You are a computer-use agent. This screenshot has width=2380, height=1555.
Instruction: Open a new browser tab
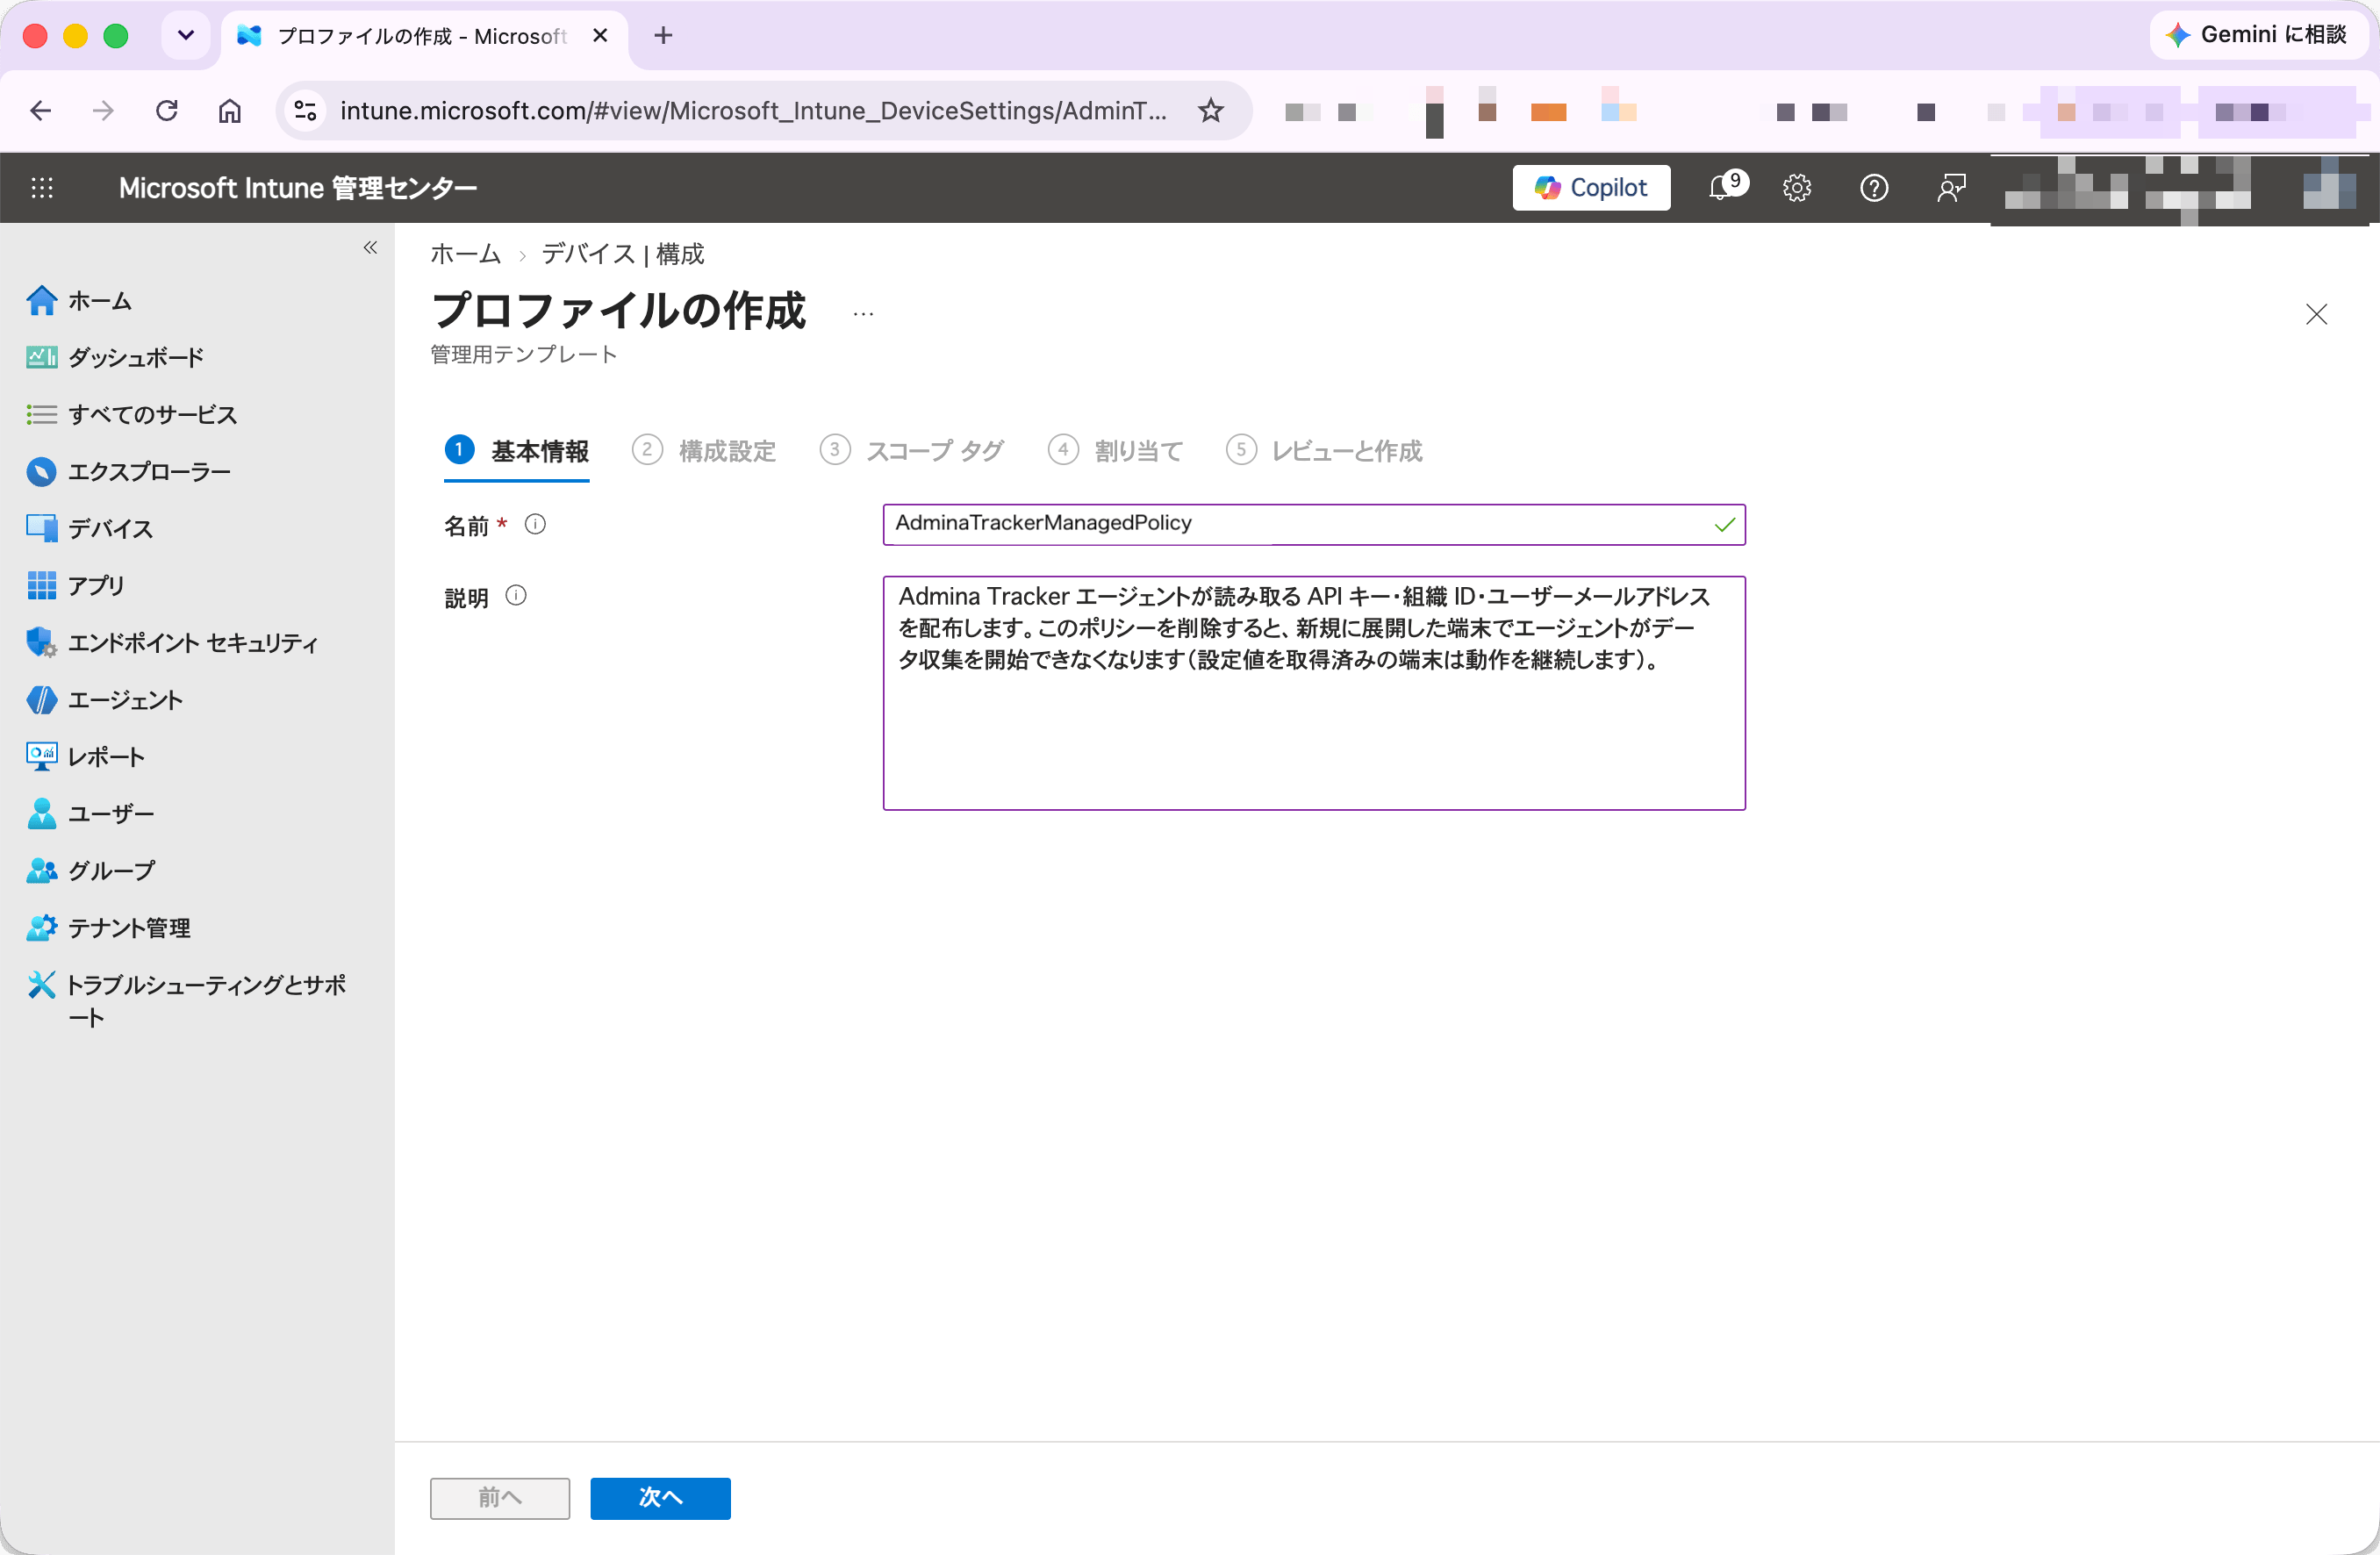pyautogui.click(x=663, y=35)
